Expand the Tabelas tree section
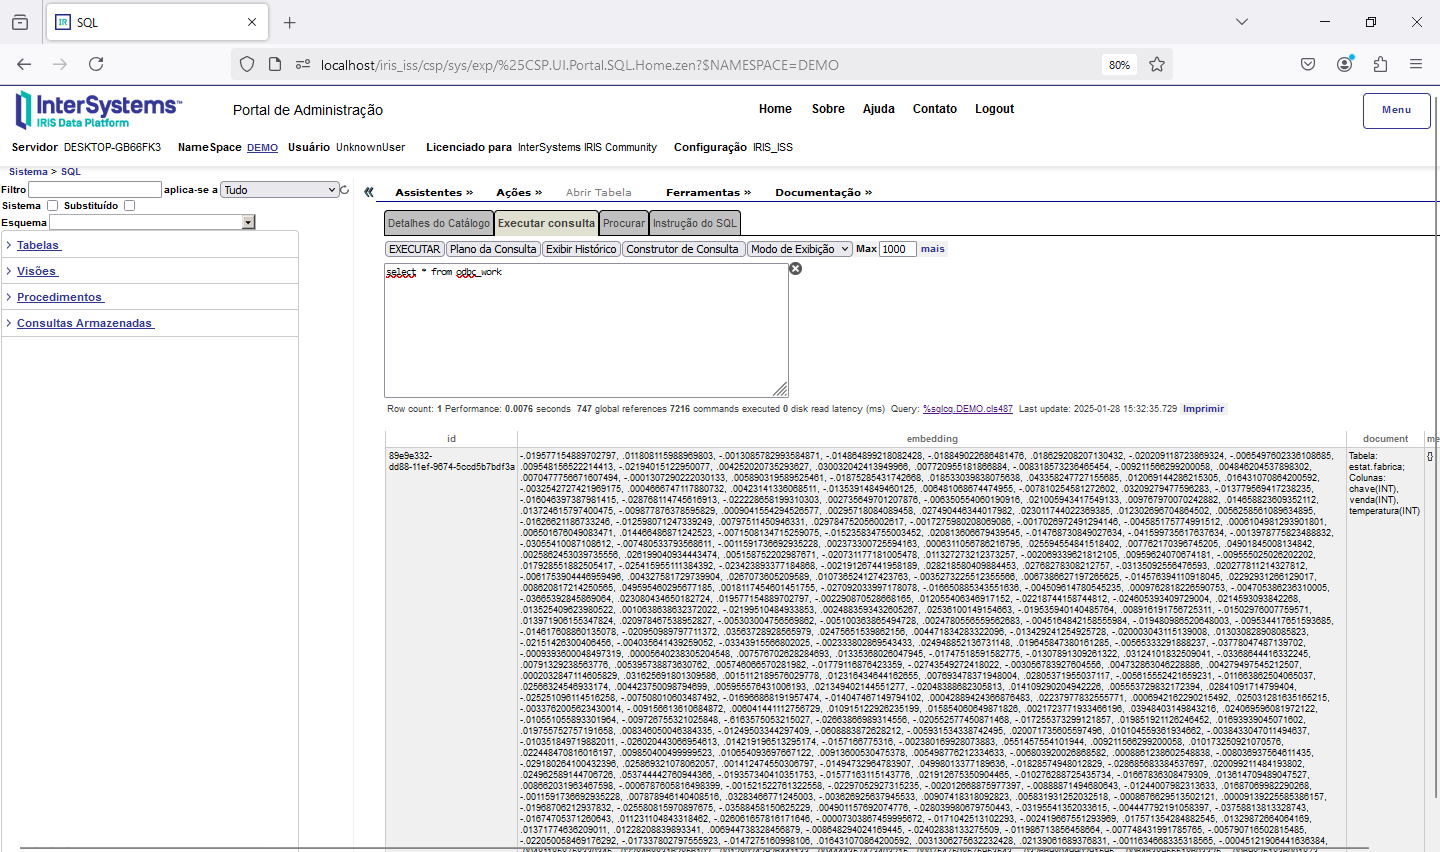Screen dimensions: 1440x852 pyautogui.click(x=38, y=245)
